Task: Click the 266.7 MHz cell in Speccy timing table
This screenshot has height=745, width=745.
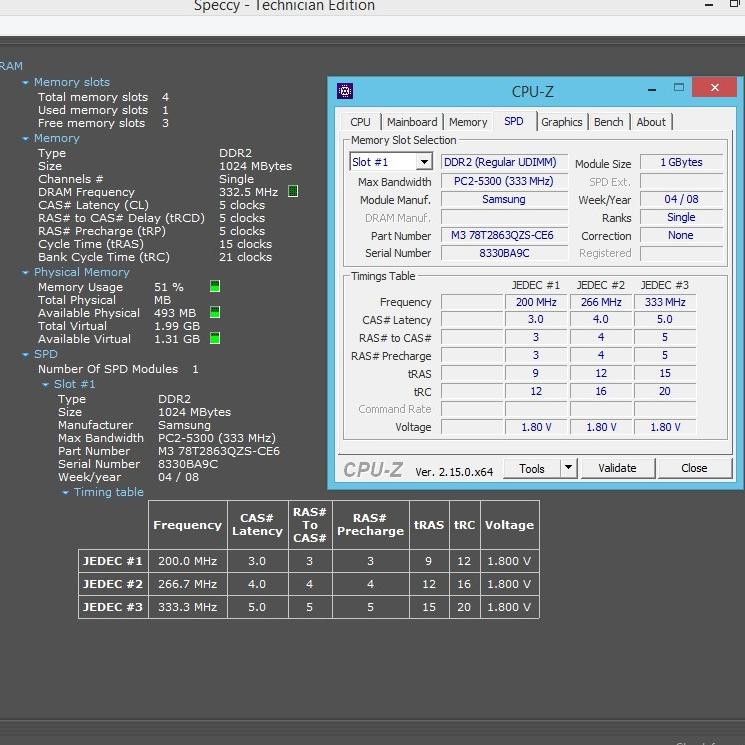Action: click(x=188, y=584)
